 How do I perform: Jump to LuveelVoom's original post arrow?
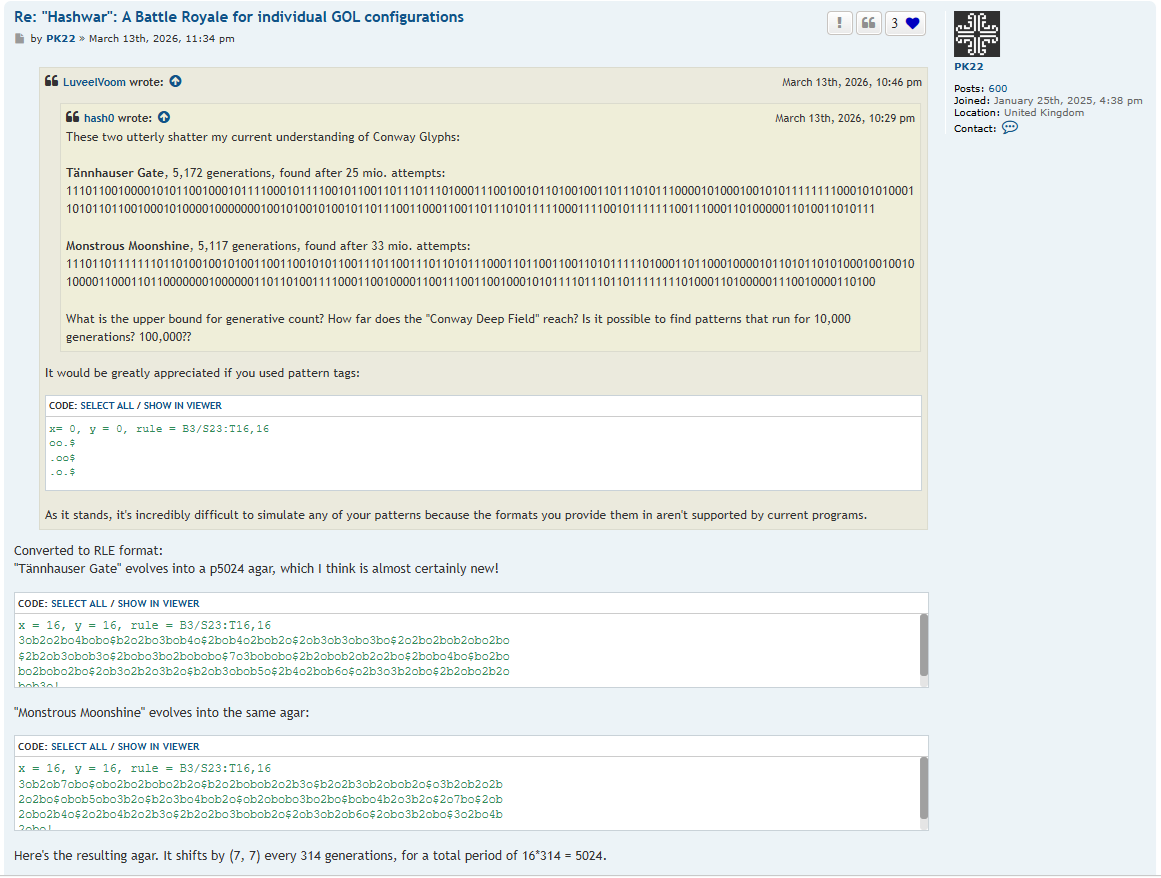coord(175,81)
